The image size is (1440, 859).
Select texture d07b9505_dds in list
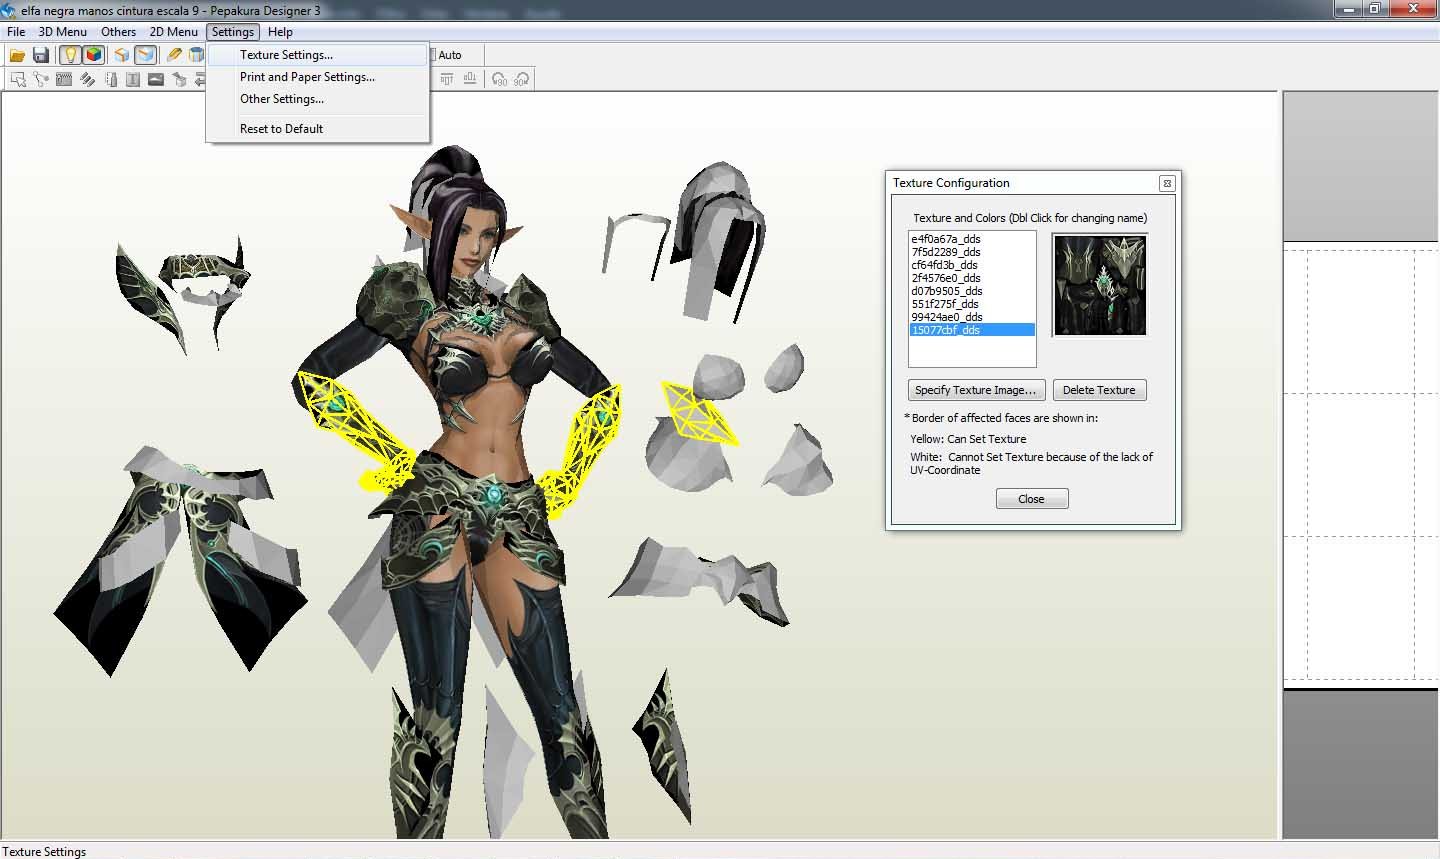(x=971, y=291)
